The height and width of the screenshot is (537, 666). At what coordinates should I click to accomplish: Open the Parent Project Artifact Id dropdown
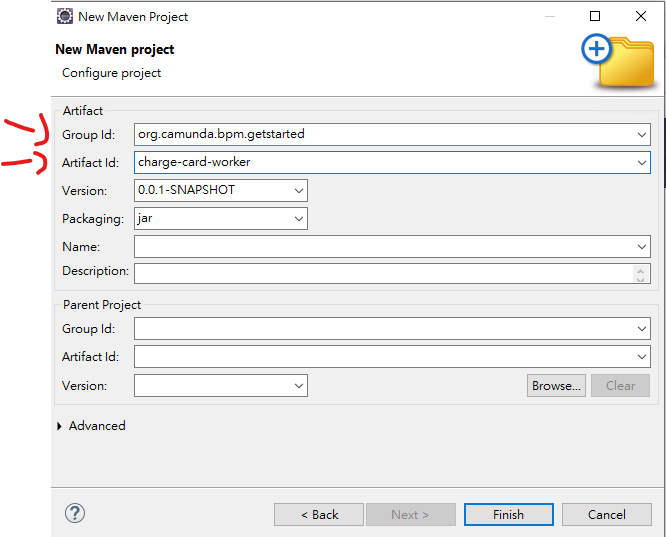[641, 356]
